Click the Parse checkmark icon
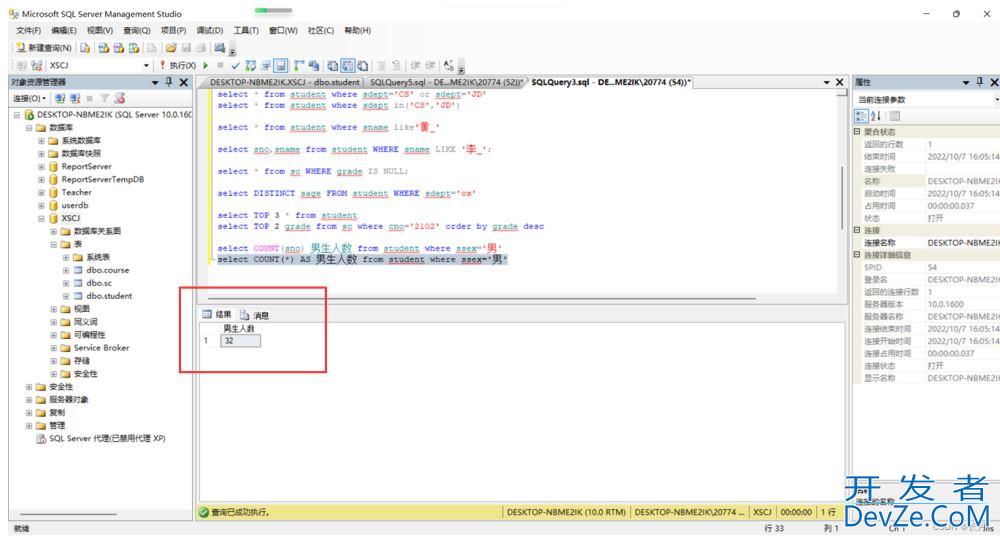Viewport: 1000px width, 538px height. (x=235, y=65)
